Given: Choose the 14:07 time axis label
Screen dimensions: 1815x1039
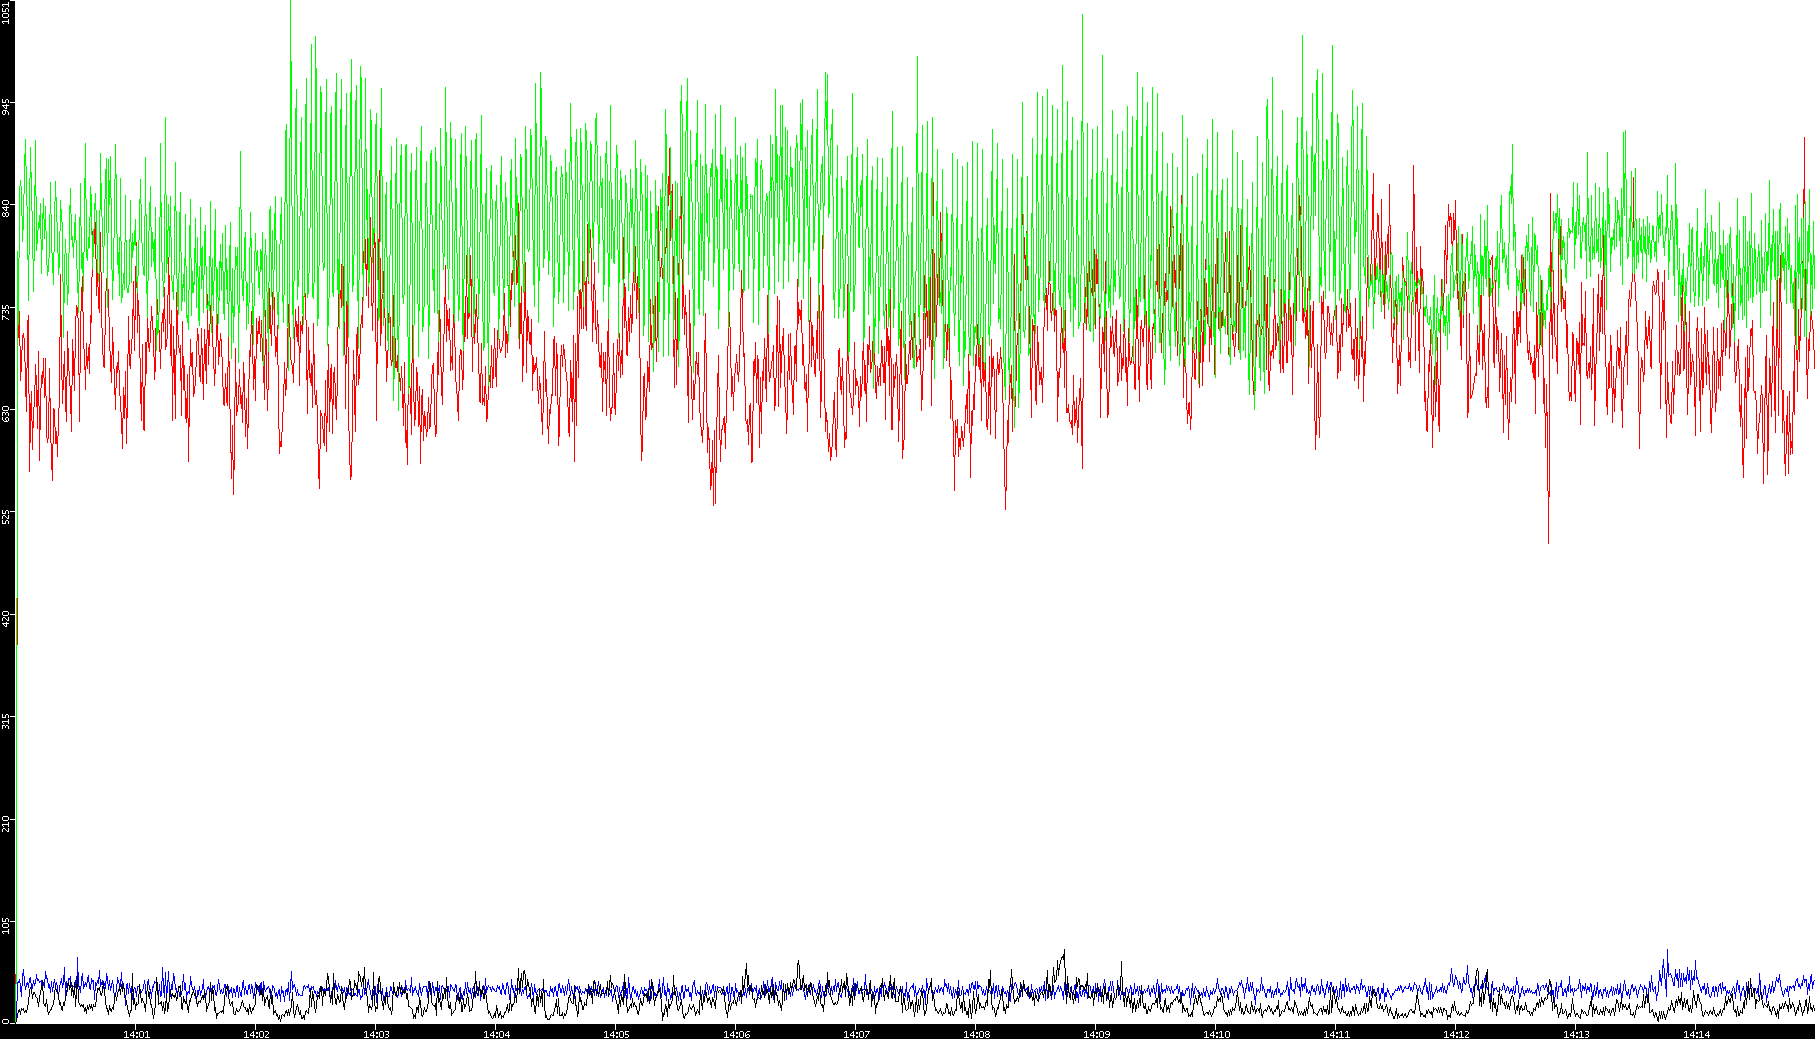Looking at the screenshot, I should (856, 1034).
